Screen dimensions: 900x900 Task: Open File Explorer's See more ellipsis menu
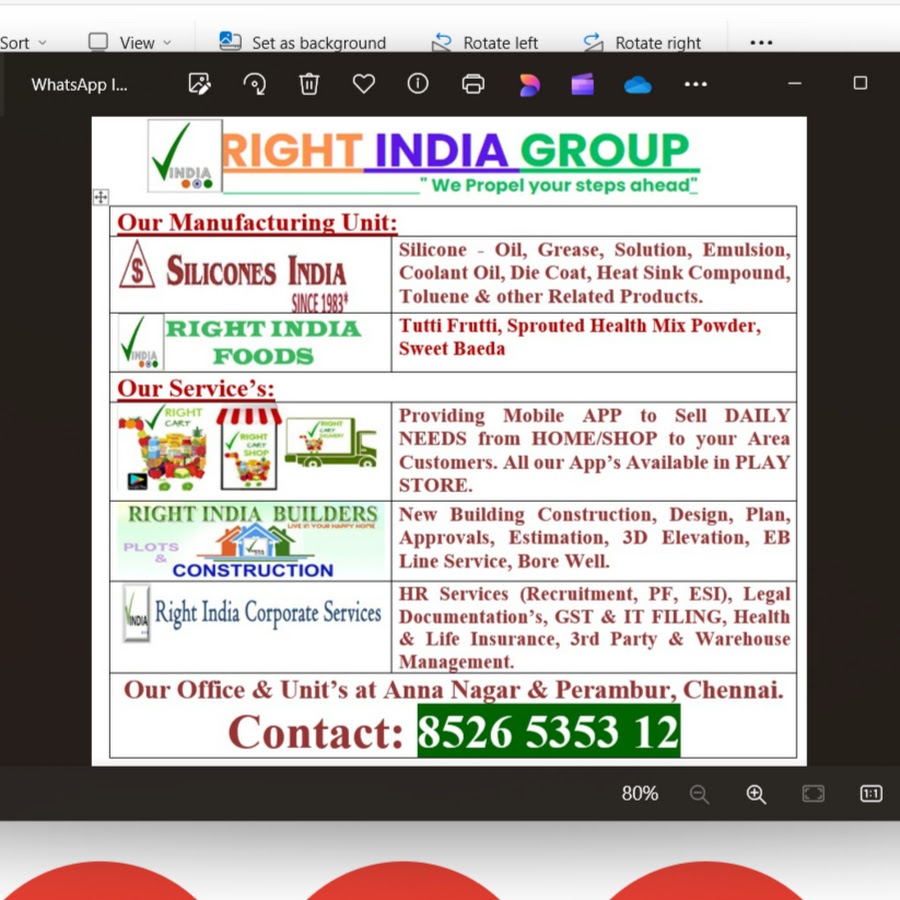[x=761, y=42]
